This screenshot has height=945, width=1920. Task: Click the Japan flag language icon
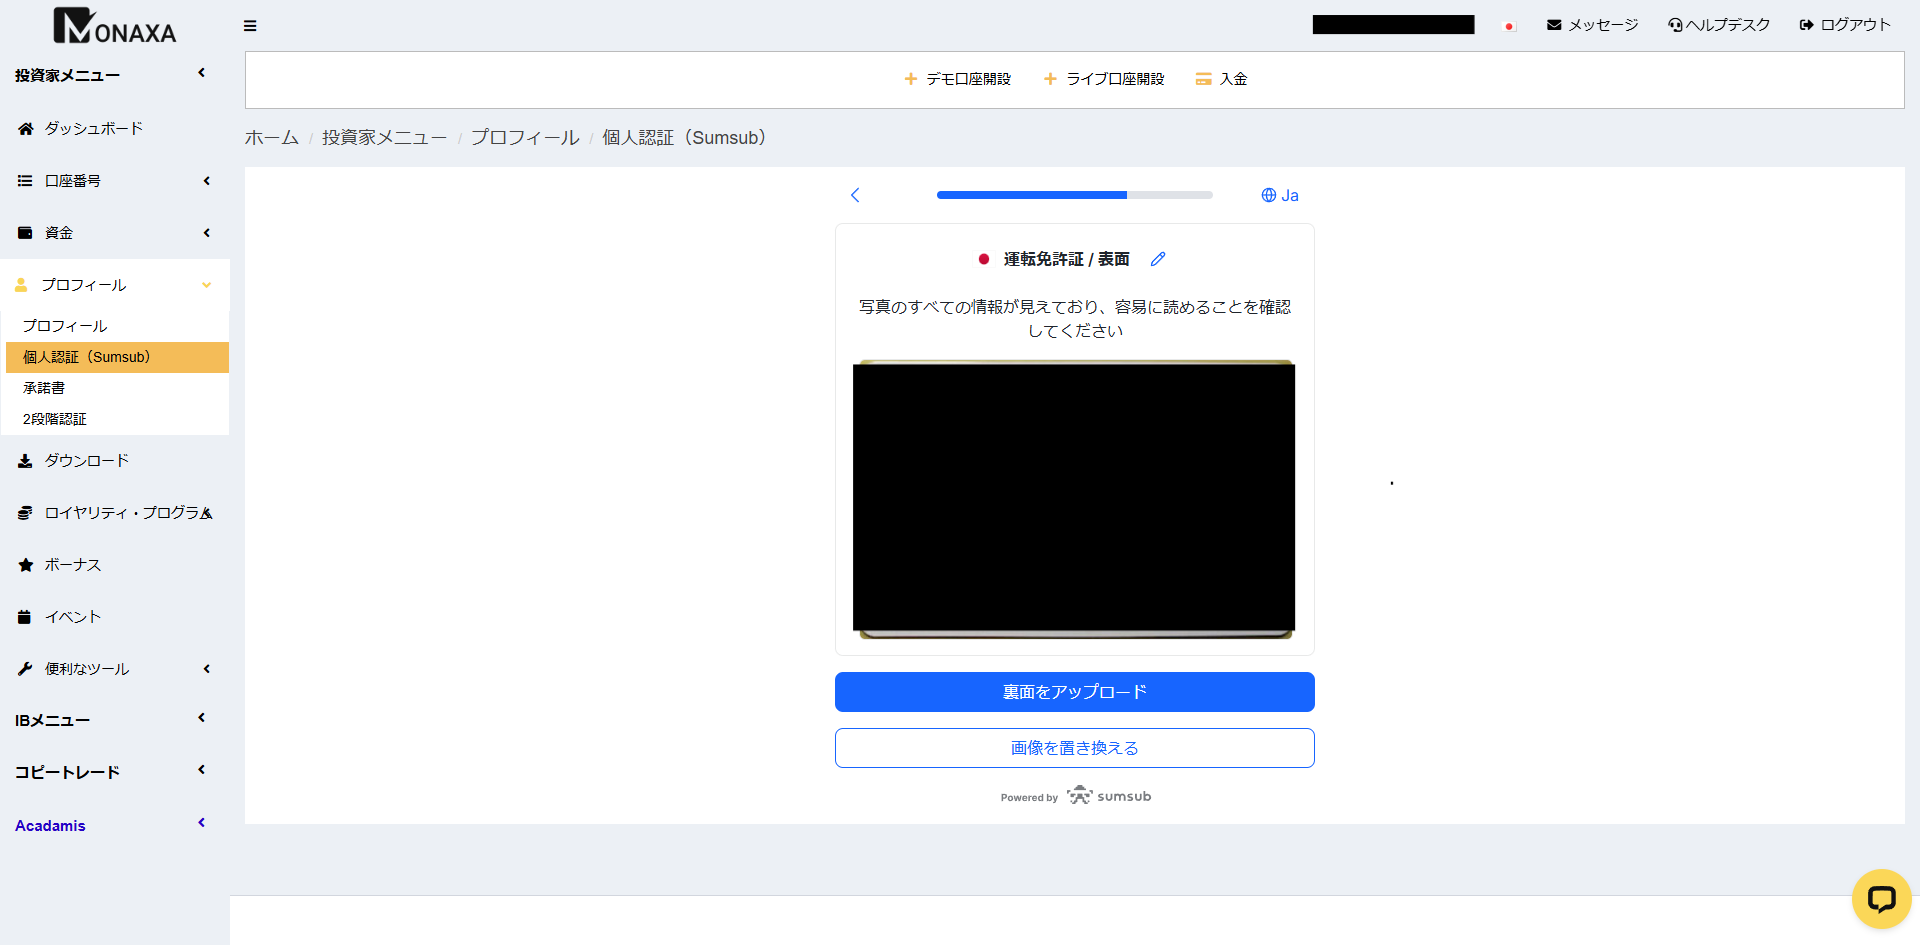pos(1509,26)
